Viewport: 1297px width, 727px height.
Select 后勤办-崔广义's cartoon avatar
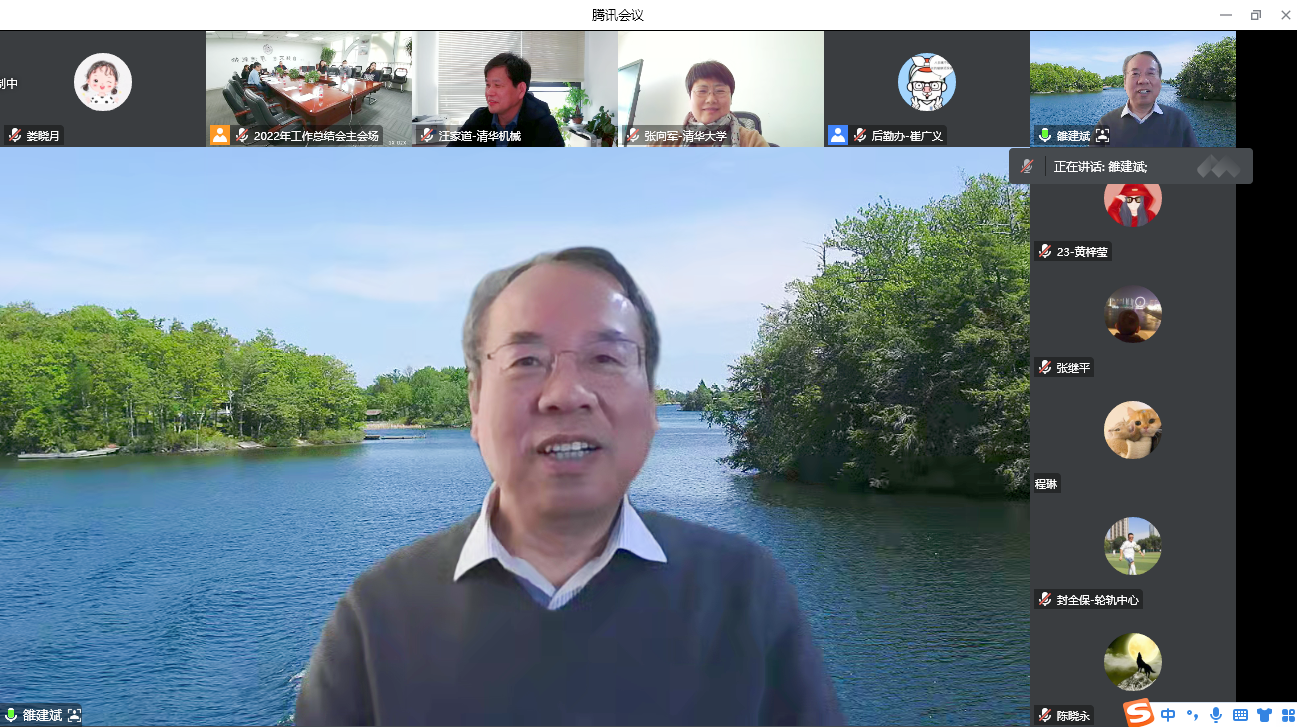click(927, 82)
